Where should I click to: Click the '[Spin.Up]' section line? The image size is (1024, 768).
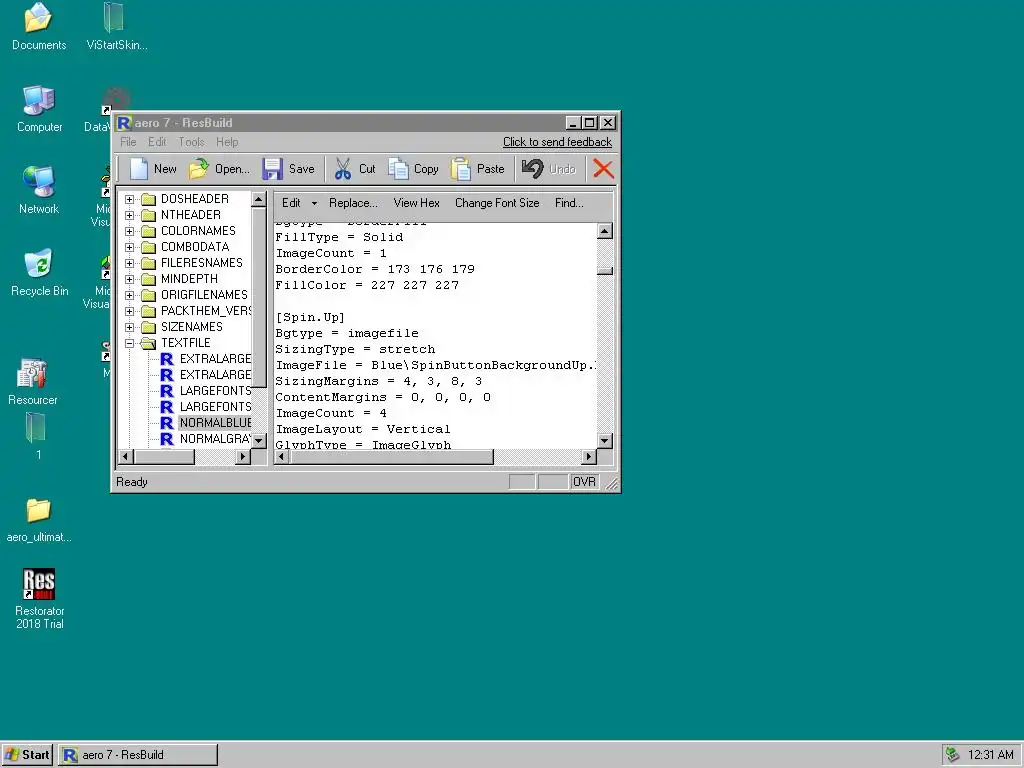point(310,317)
